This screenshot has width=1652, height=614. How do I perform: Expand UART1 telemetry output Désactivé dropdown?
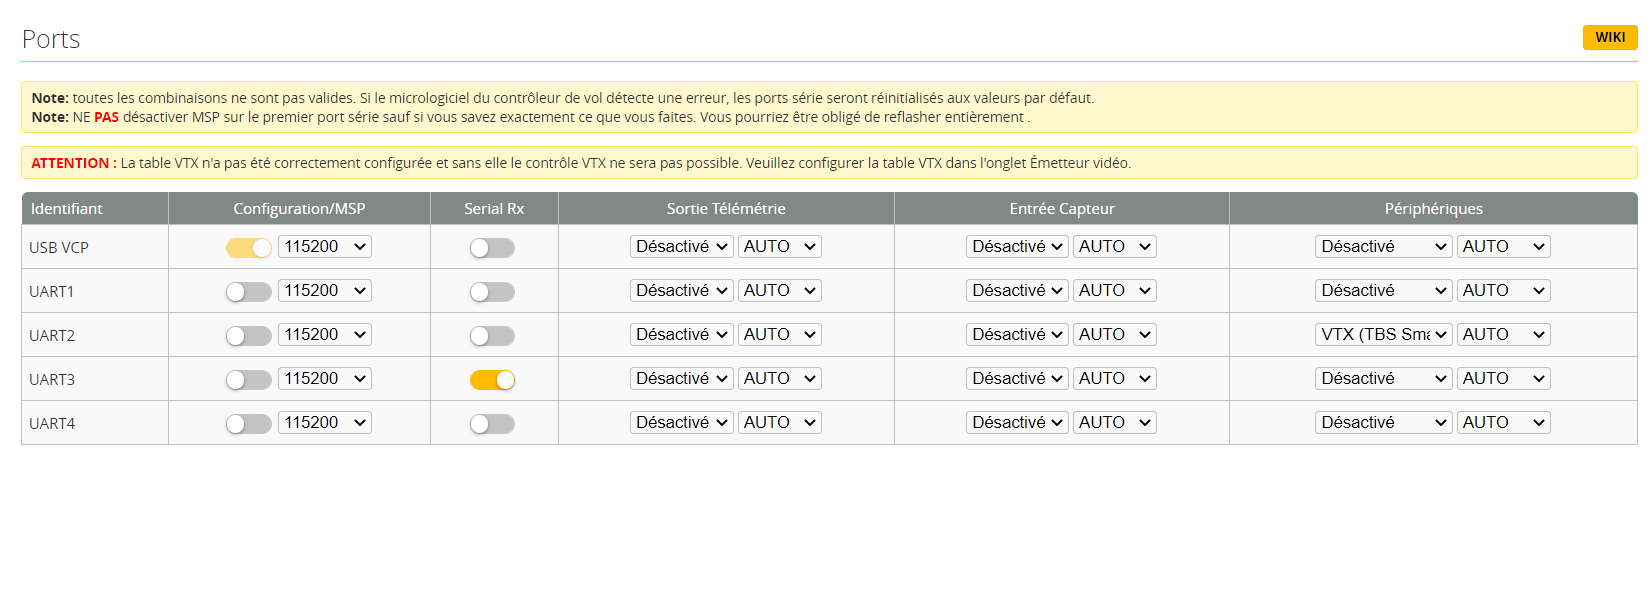(x=681, y=291)
